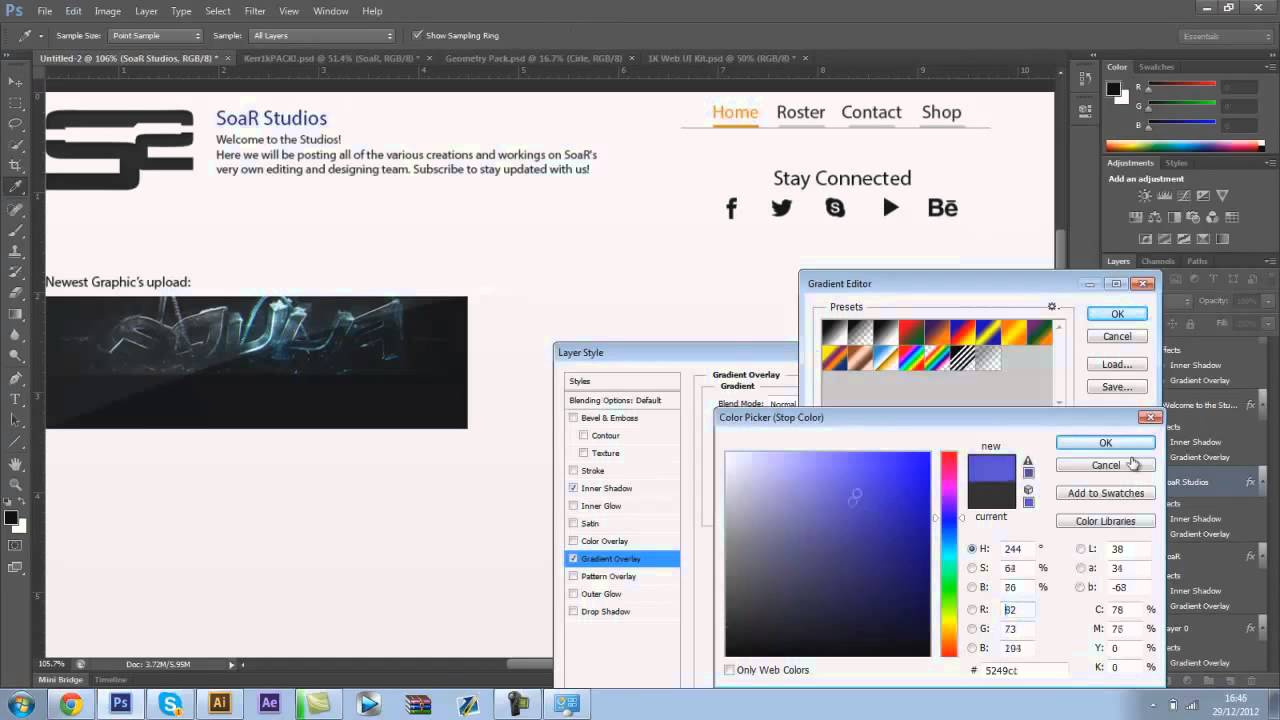Open the Adjustments panel flyout menu
Screen dimensions: 1280x720
point(1268,162)
